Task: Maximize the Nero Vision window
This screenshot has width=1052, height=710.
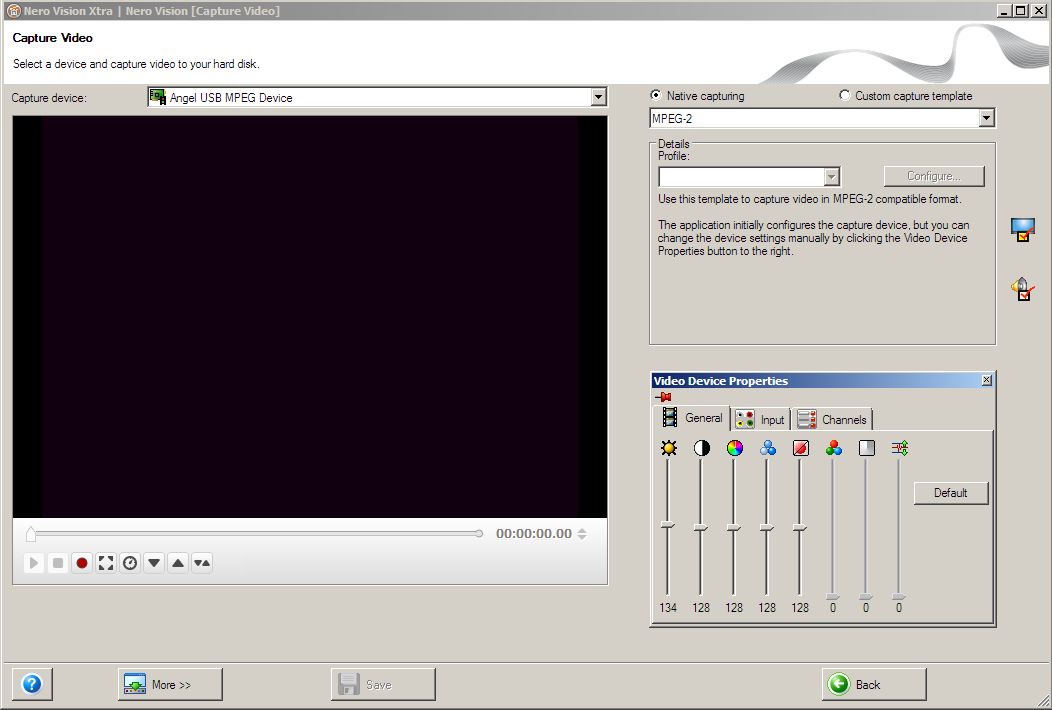Action: [1020, 11]
